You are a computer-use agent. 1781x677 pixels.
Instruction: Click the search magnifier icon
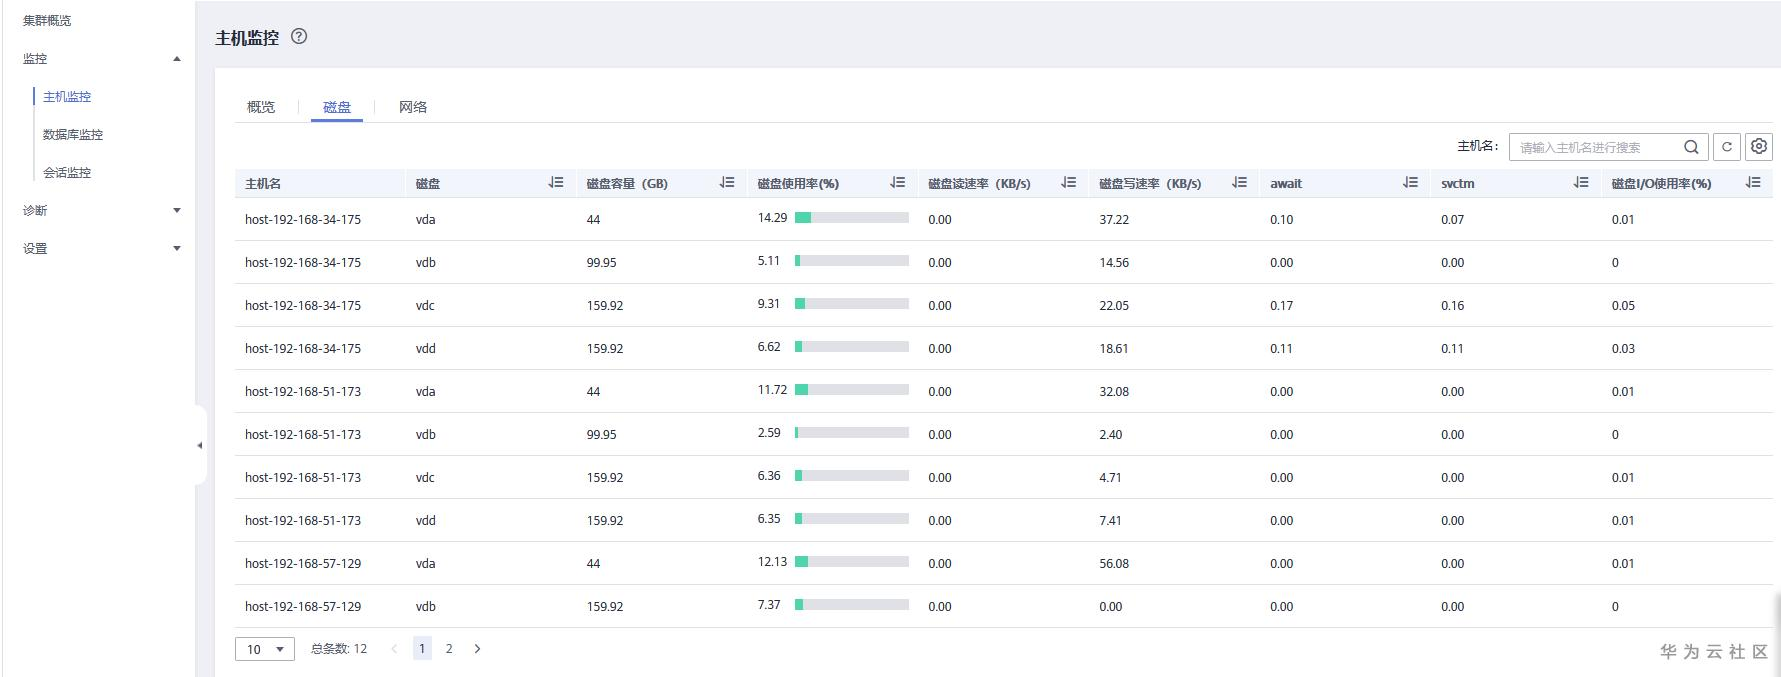coord(1691,147)
